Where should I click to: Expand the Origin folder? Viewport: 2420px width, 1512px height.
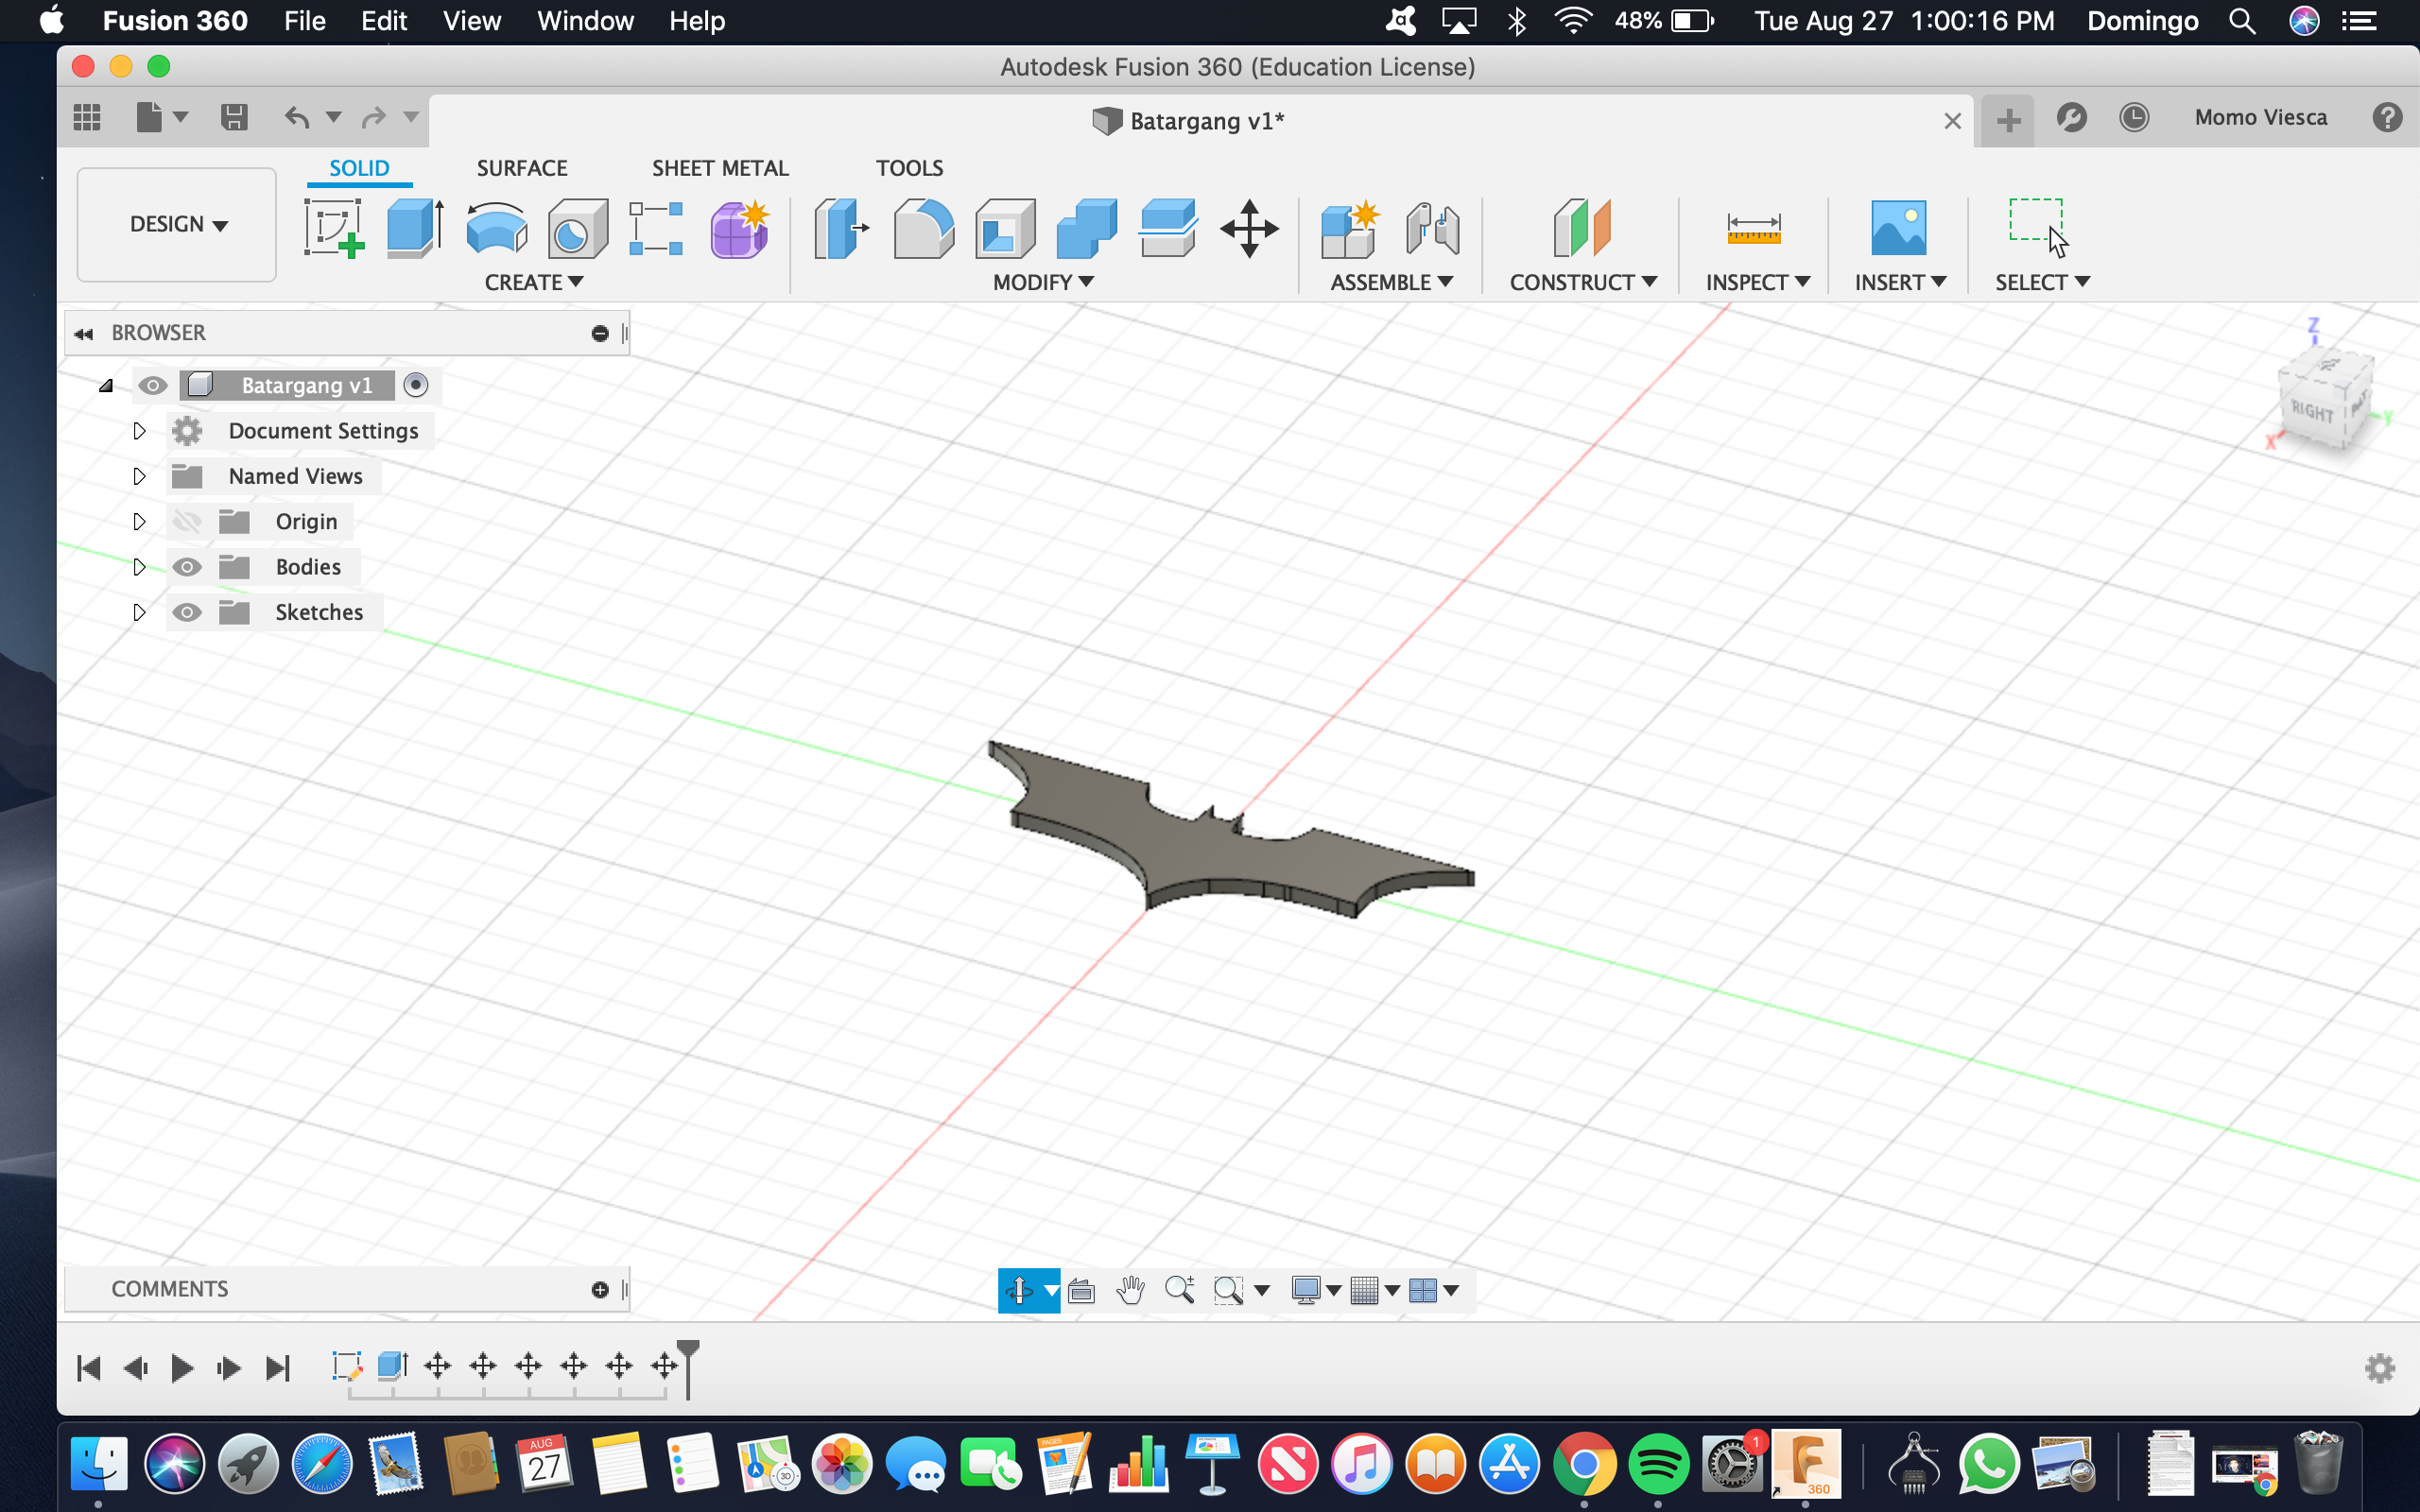point(139,521)
